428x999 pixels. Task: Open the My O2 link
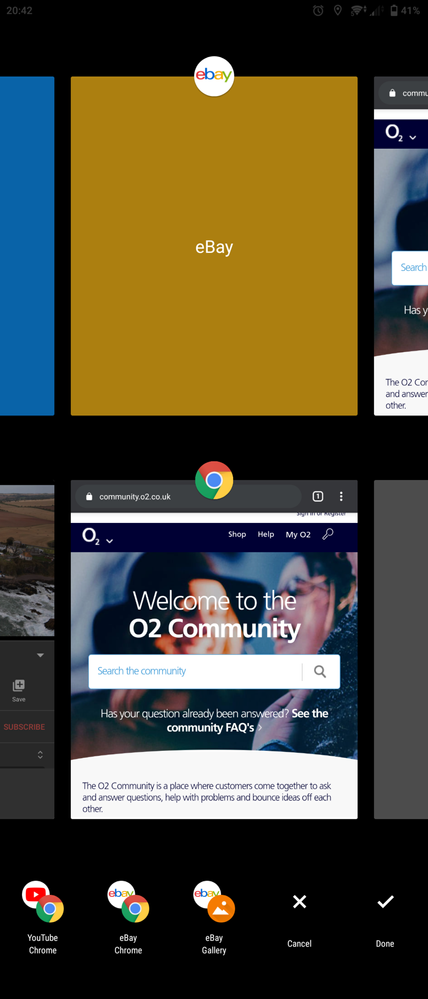click(x=298, y=535)
